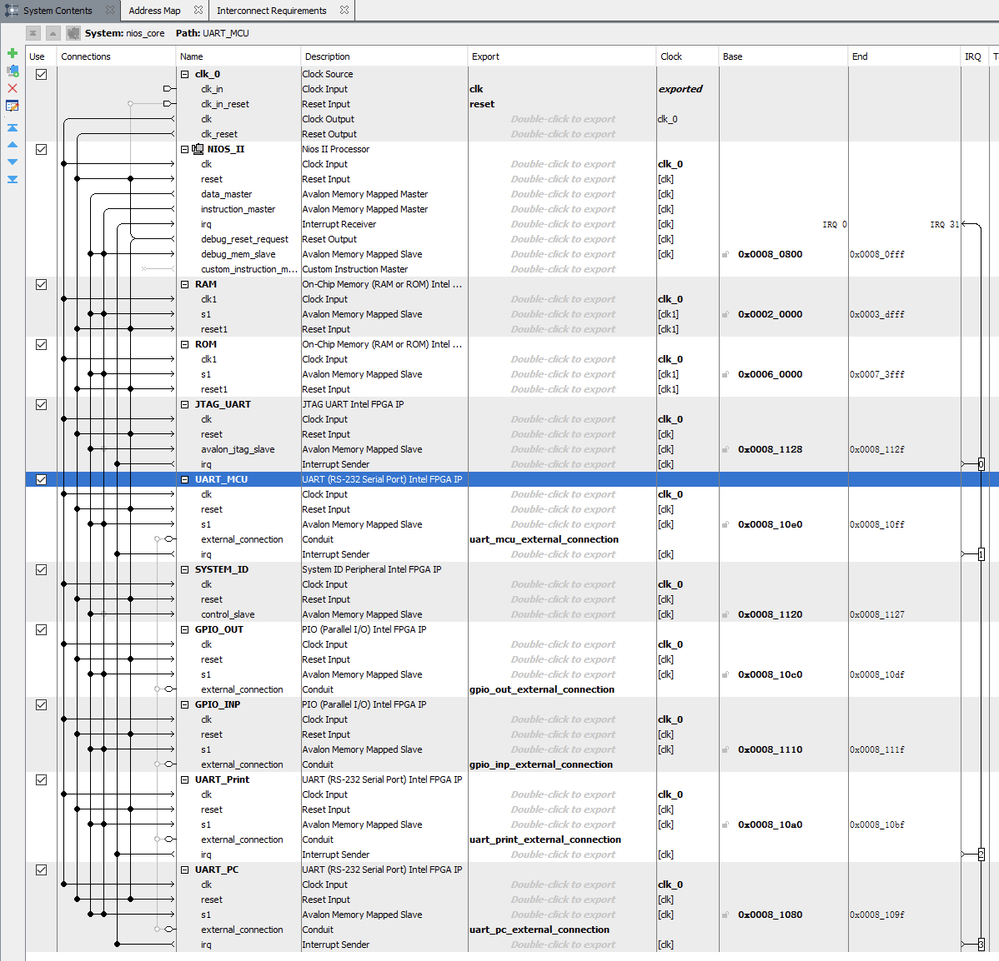This screenshot has width=999, height=961.
Task: Click the Move to top arrow icon
Action: [x=12, y=128]
